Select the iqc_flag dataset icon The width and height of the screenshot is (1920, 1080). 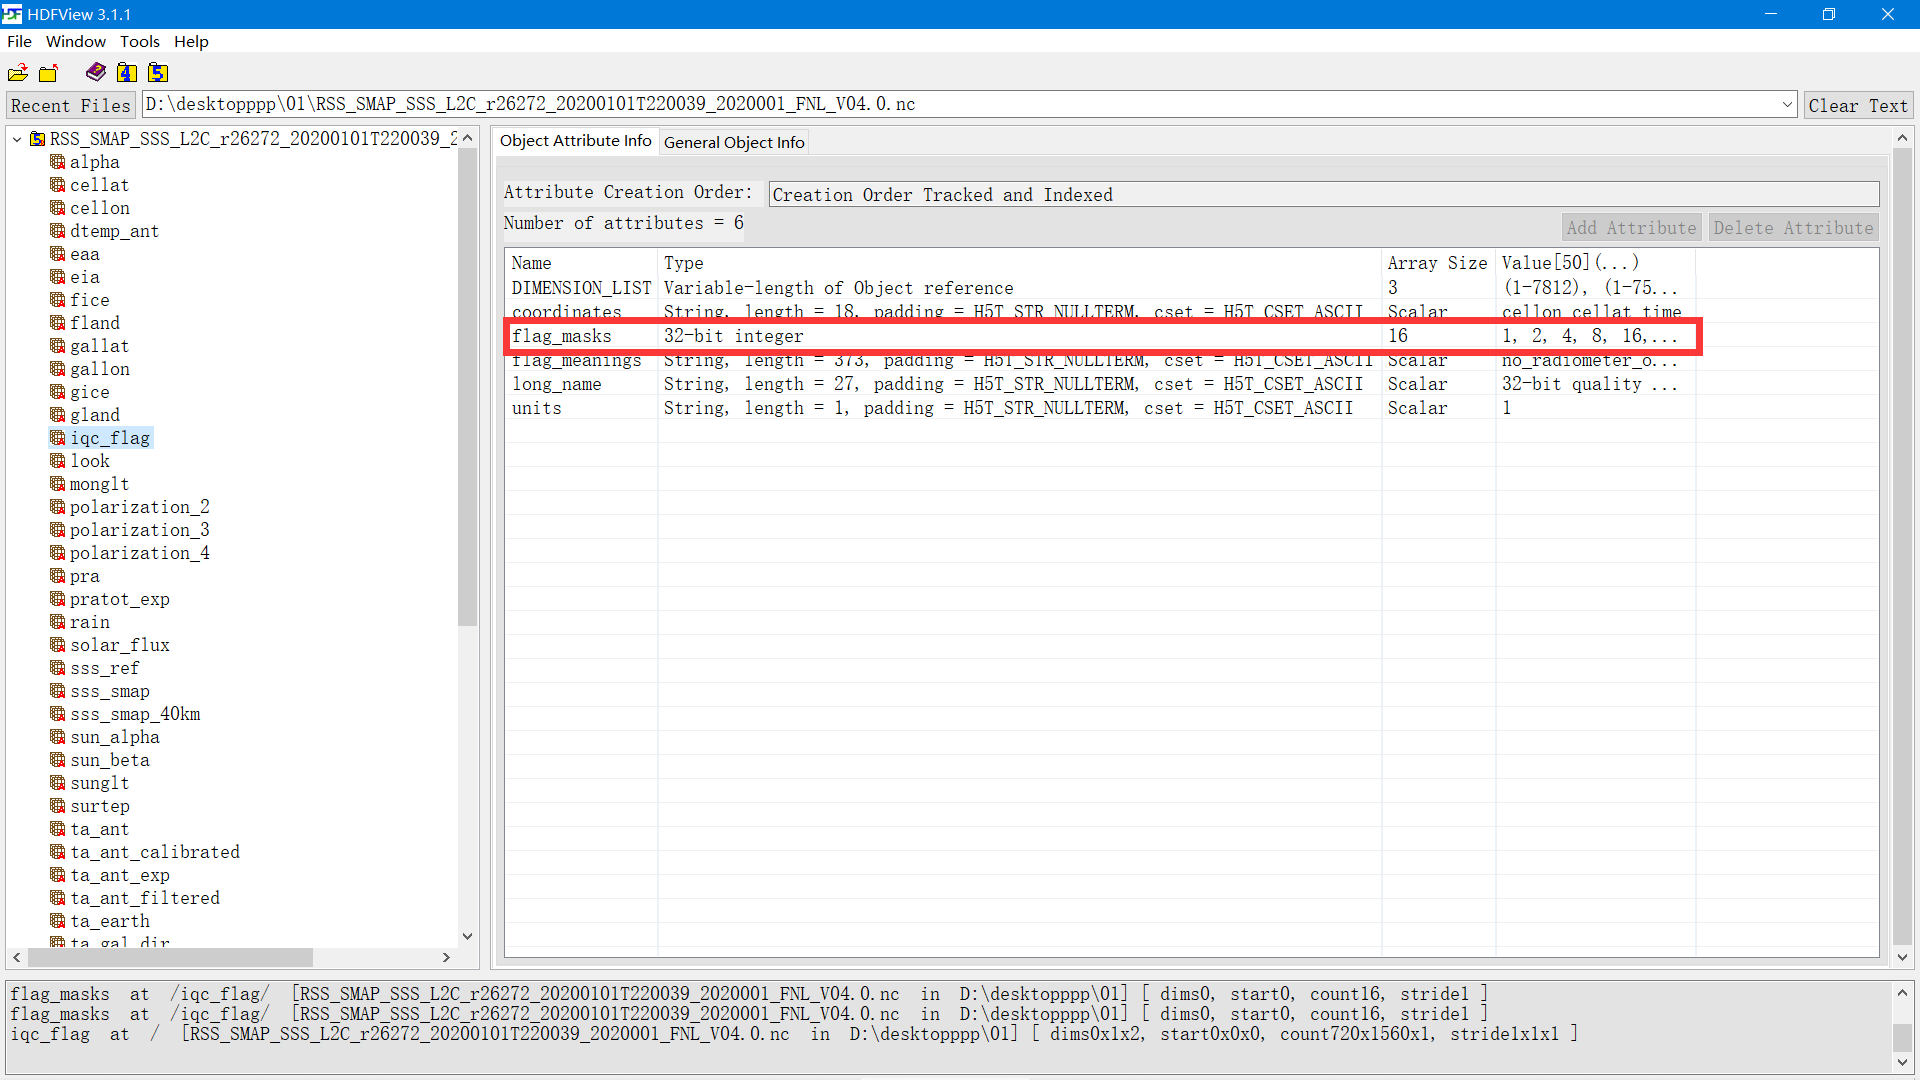[x=58, y=438]
